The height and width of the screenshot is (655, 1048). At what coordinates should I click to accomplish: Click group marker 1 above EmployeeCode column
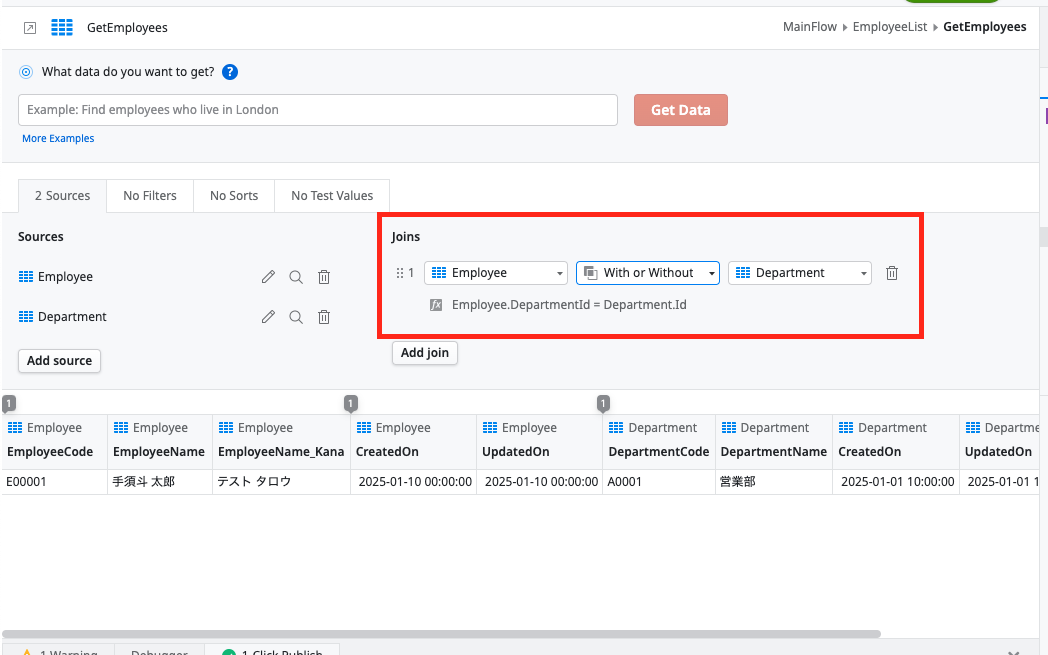[x=9, y=403]
